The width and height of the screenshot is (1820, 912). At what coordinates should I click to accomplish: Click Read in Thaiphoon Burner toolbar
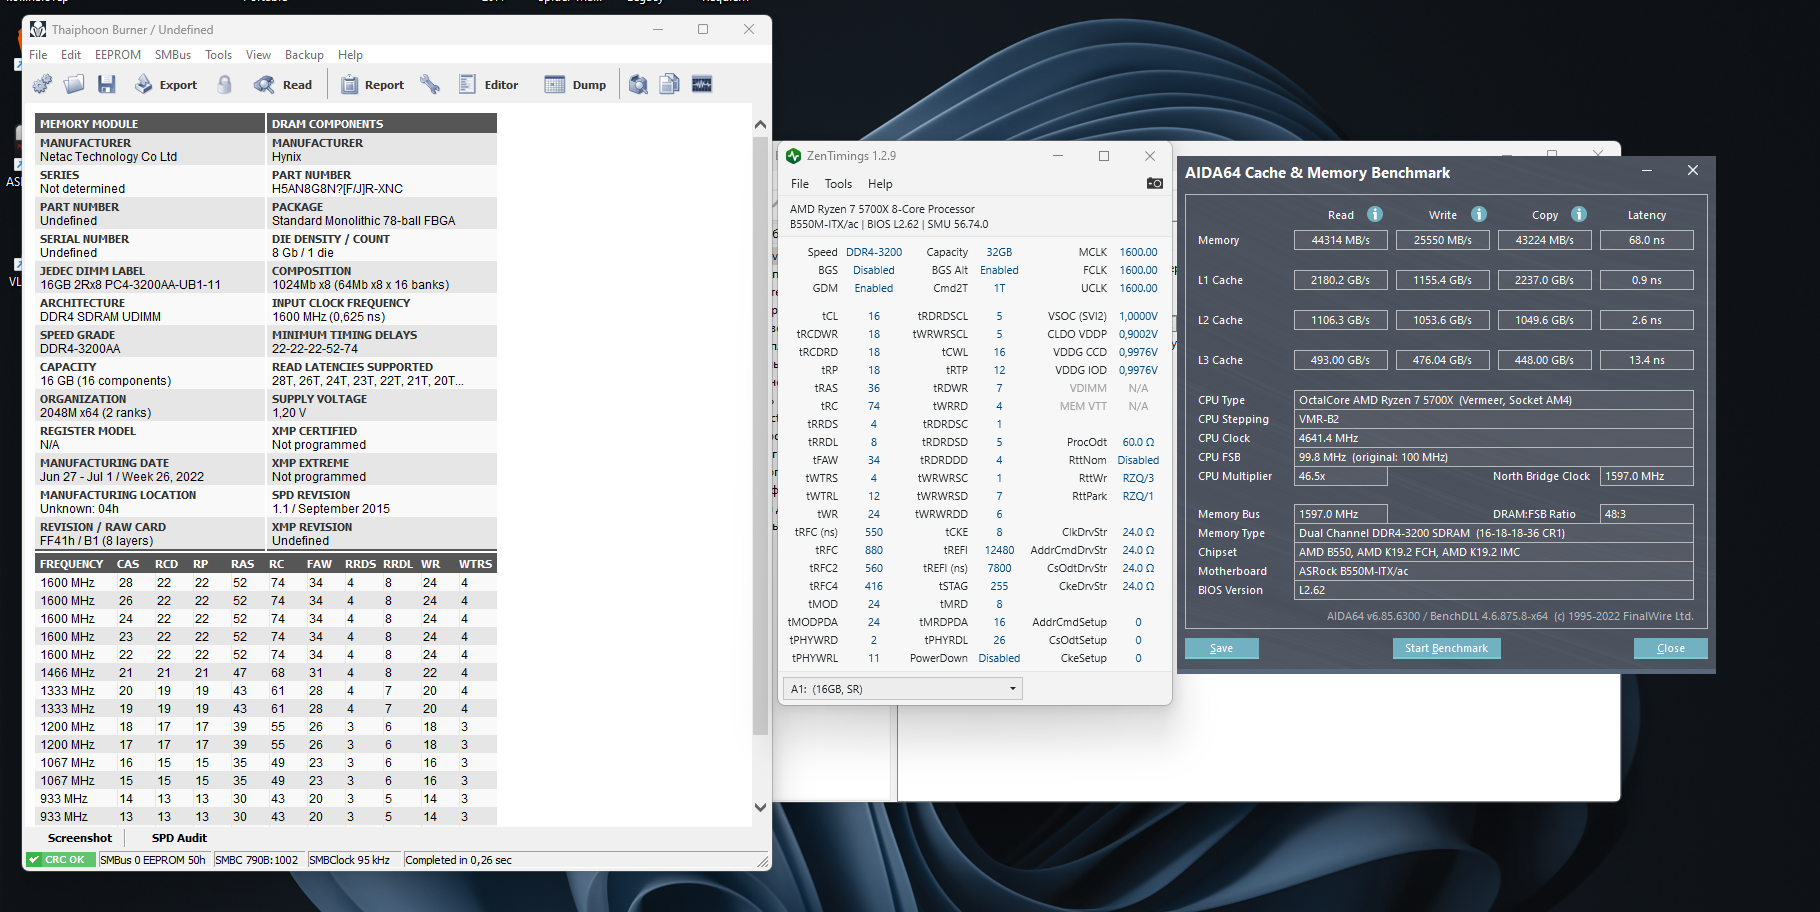click(x=283, y=85)
